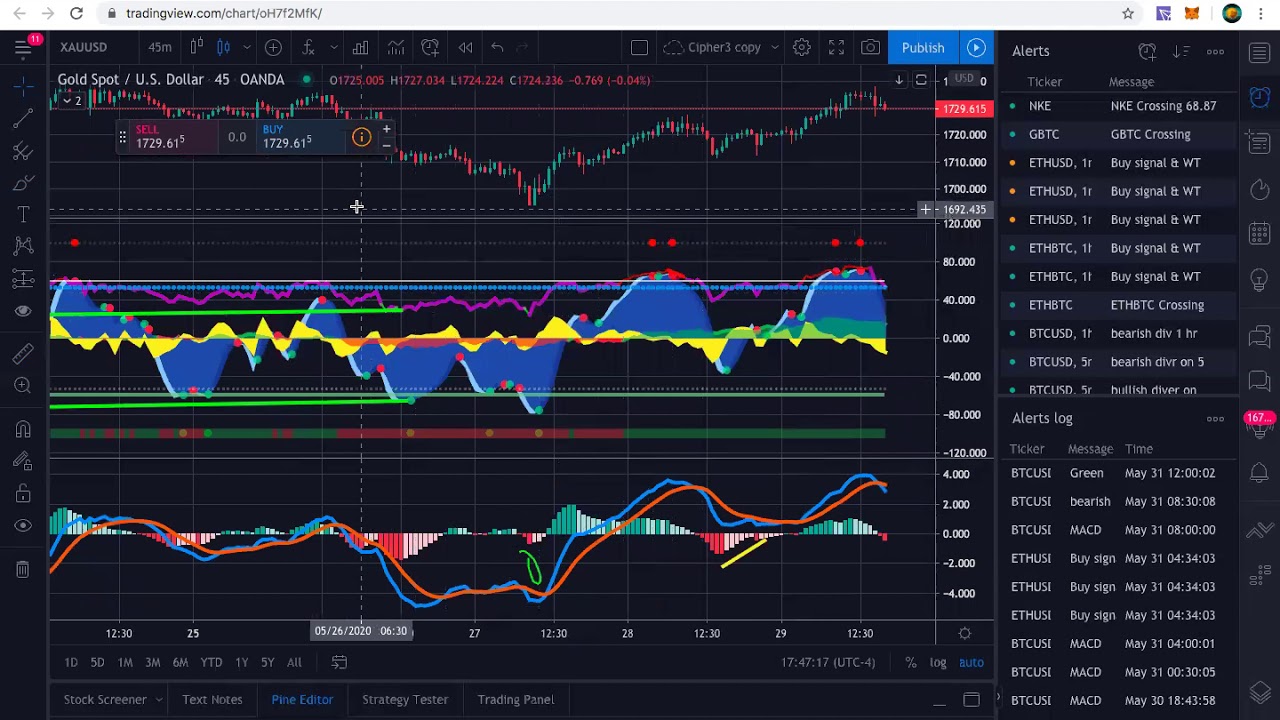The height and width of the screenshot is (720, 1280).
Task: Take a chart snapshot with camera icon
Action: (x=871, y=47)
